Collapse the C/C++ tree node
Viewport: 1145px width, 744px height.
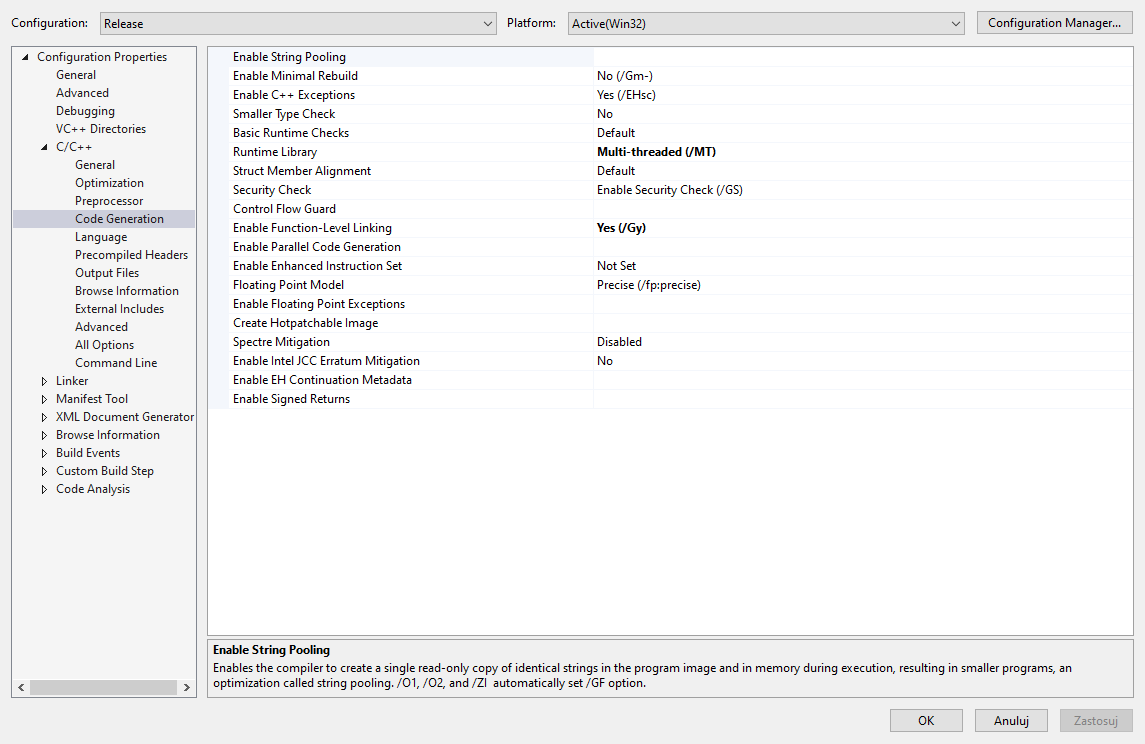pos(42,146)
